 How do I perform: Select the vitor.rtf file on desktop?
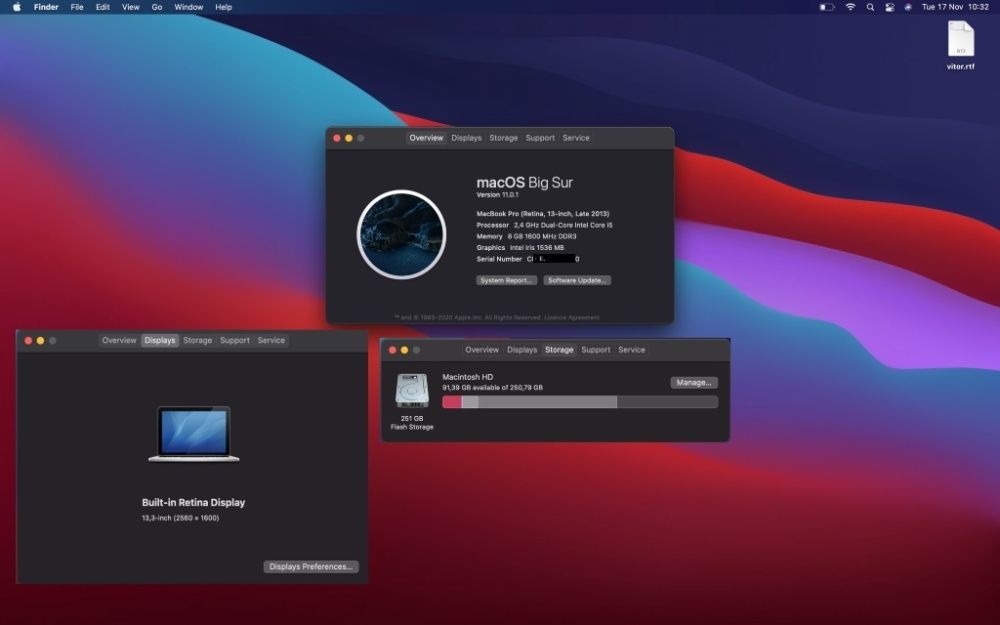pyautogui.click(x=960, y=45)
